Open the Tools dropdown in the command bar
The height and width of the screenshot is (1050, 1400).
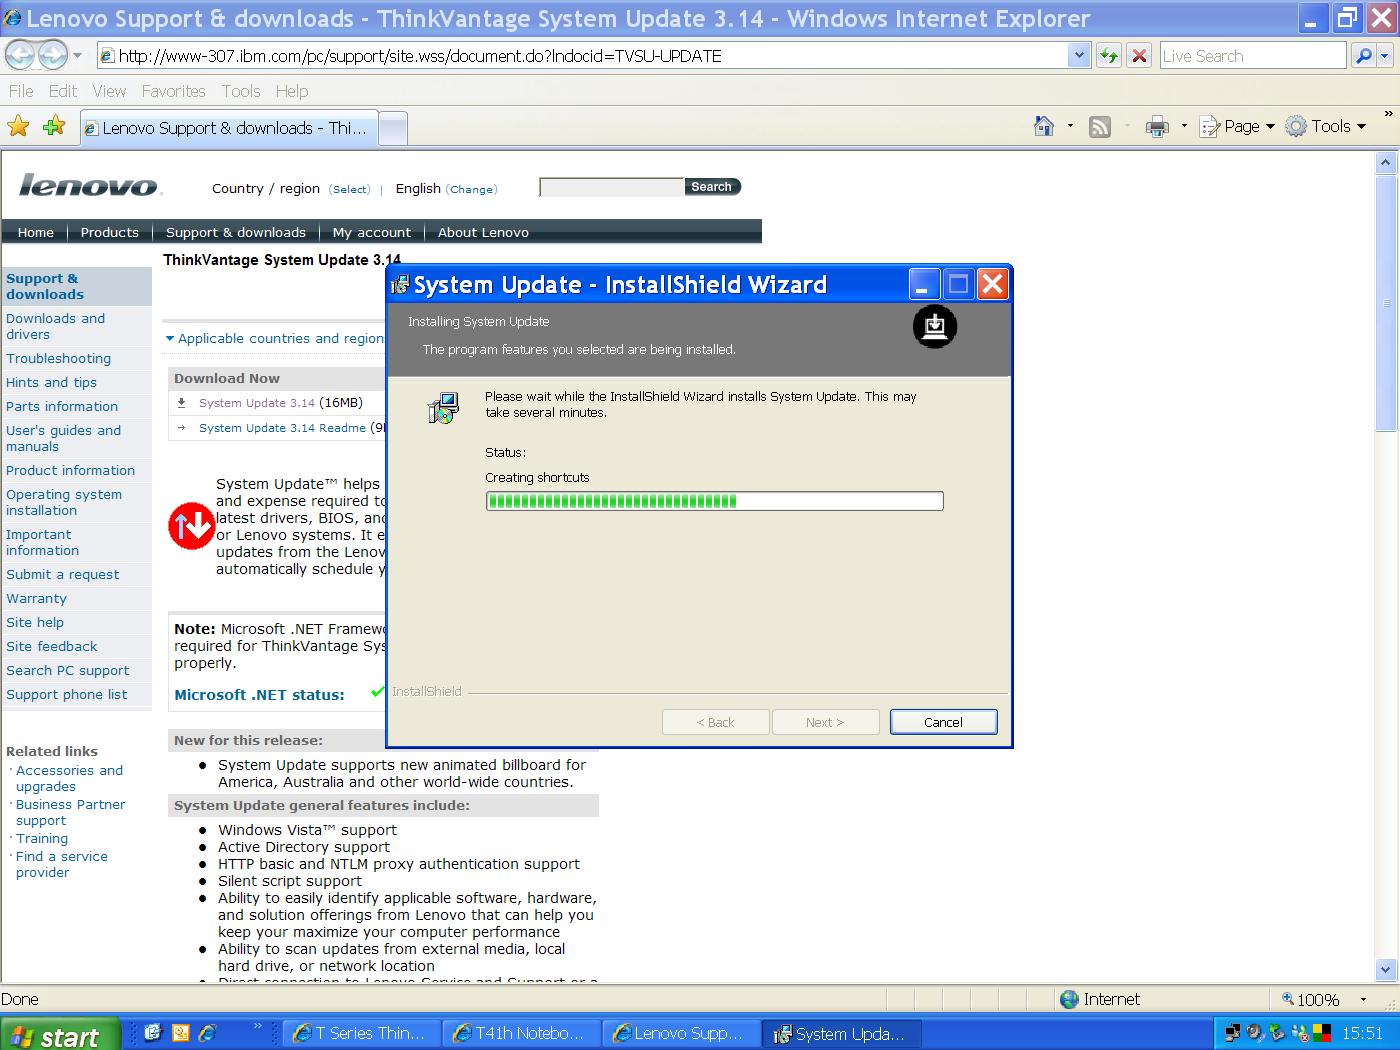(x=1326, y=126)
